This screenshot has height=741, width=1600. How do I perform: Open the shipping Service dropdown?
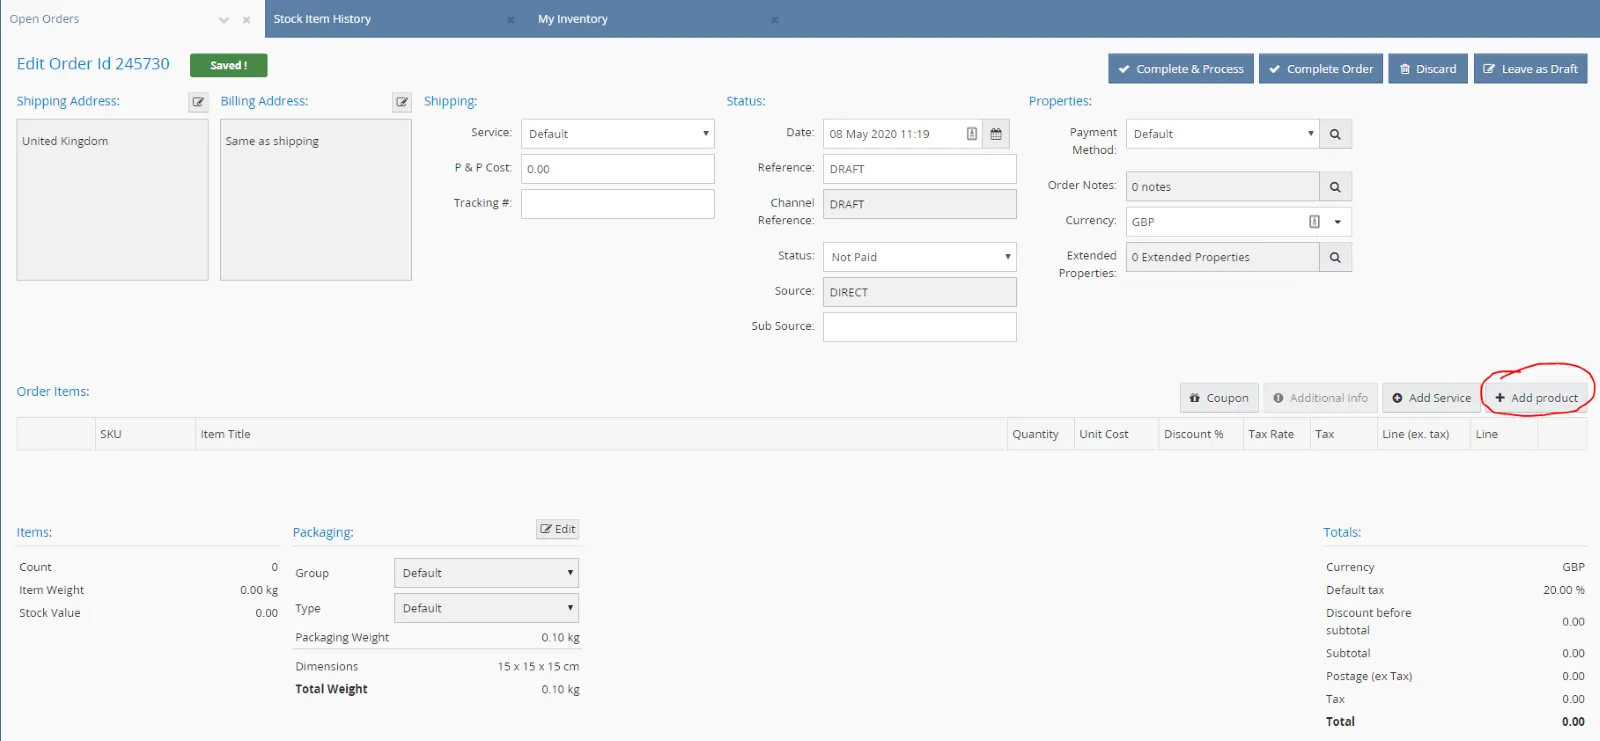tap(618, 134)
